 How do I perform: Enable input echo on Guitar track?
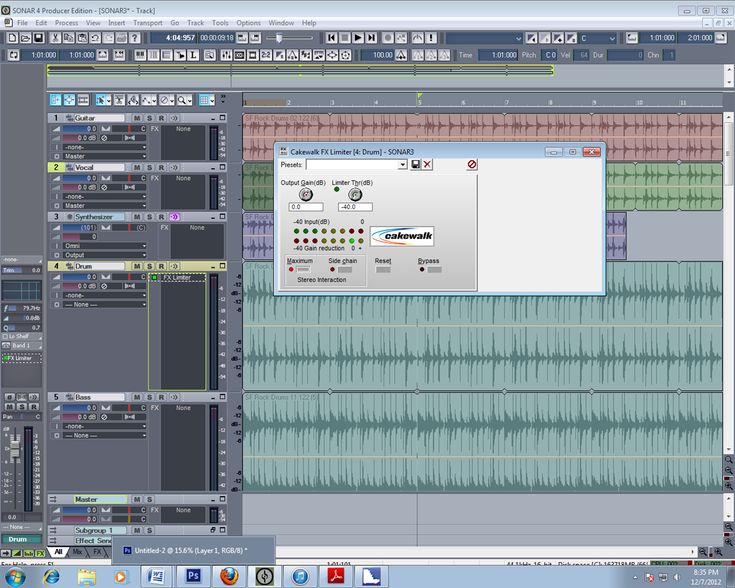click(x=174, y=118)
